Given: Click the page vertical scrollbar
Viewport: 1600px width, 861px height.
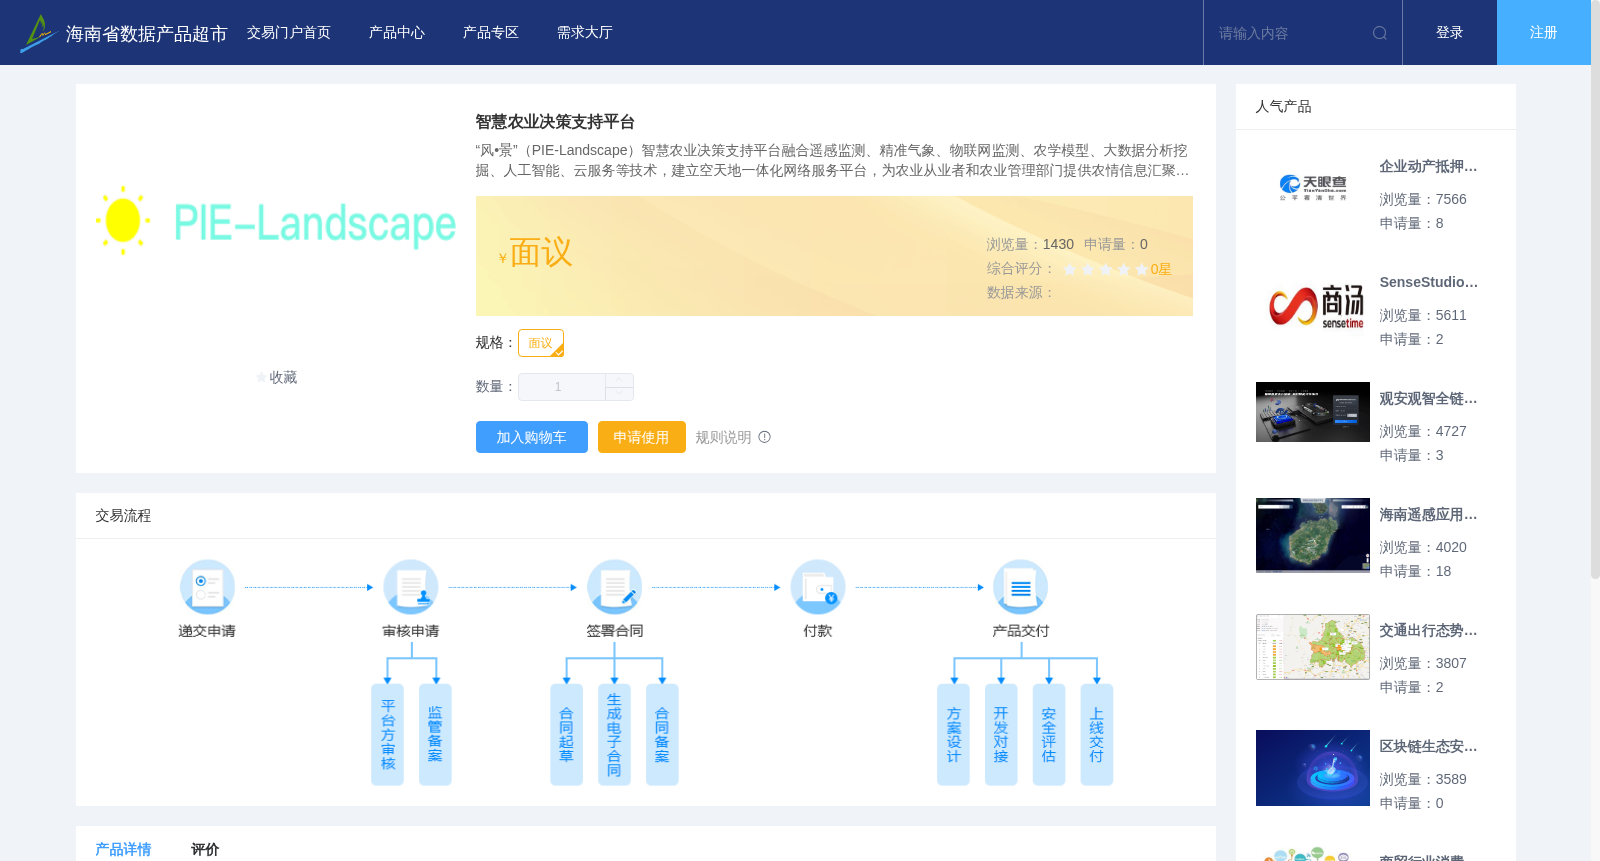Looking at the screenshot, I should (x=1595, y=290).
